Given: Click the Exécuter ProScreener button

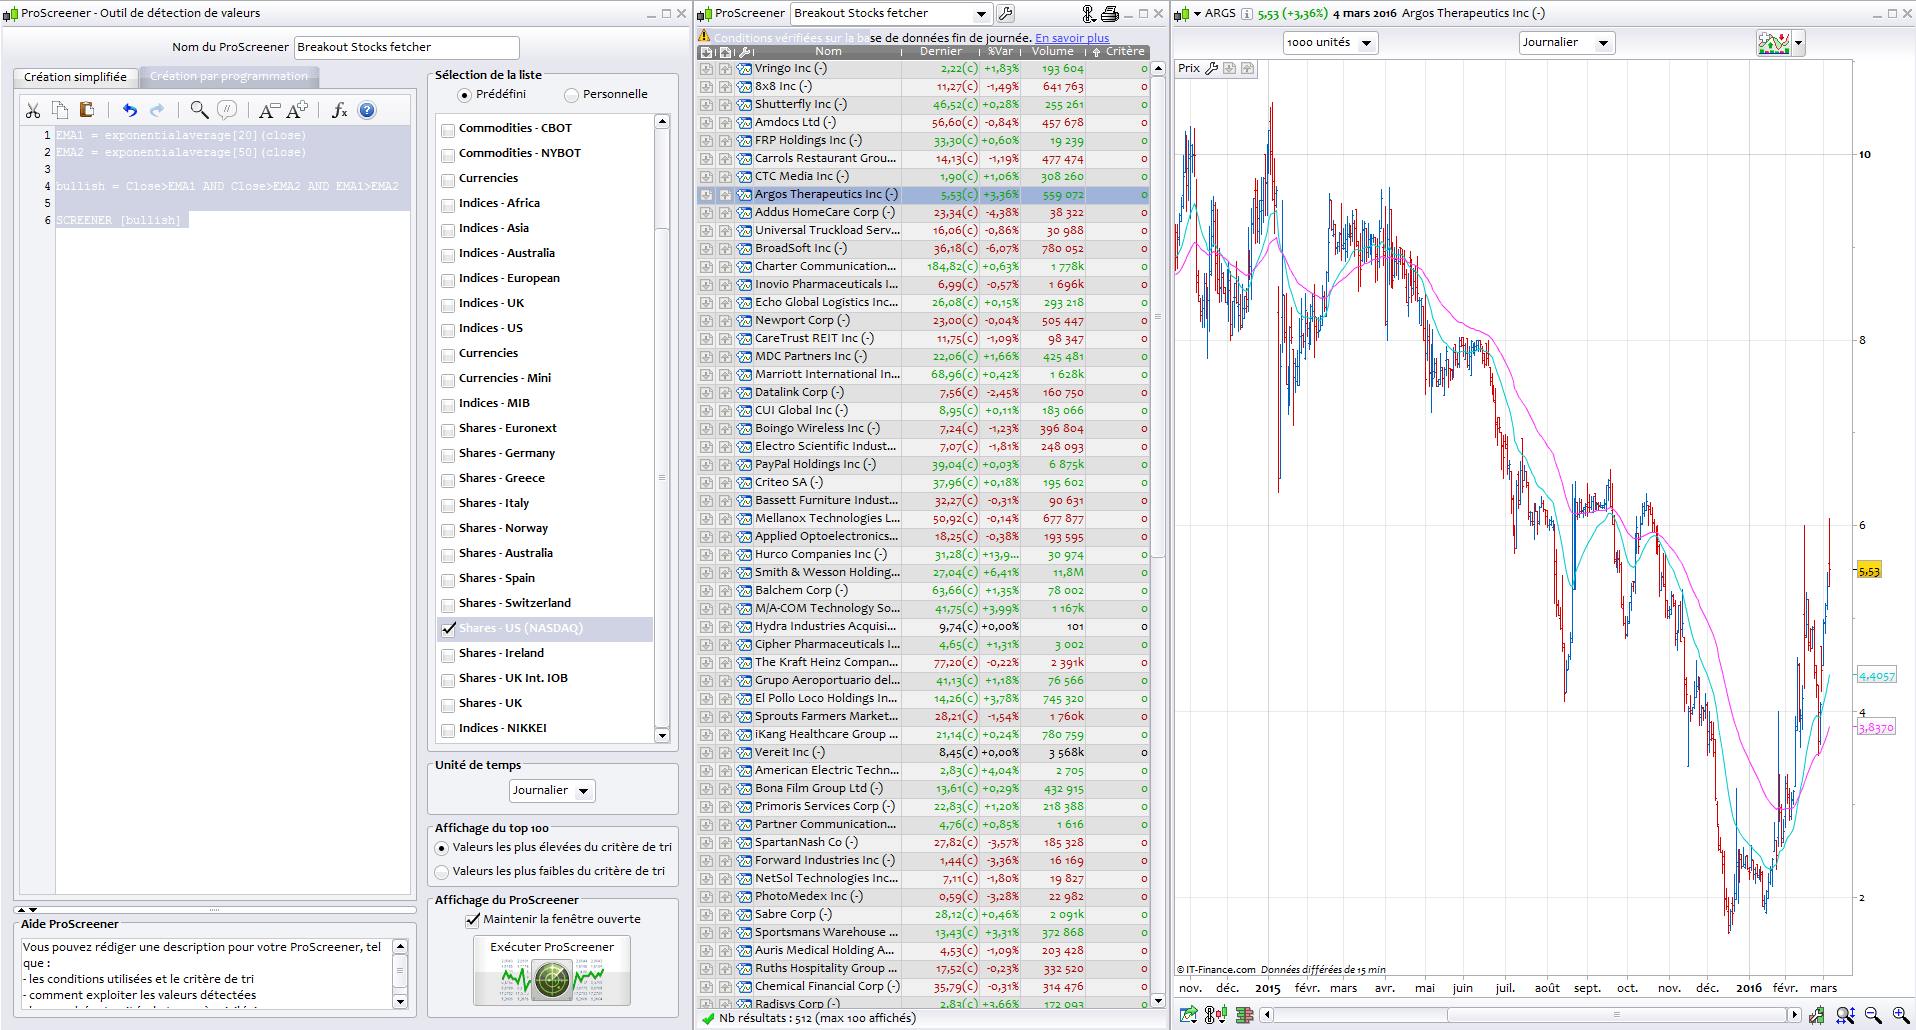Looking at the screenshot, I should pyautogui.click(x=552, y=971).
